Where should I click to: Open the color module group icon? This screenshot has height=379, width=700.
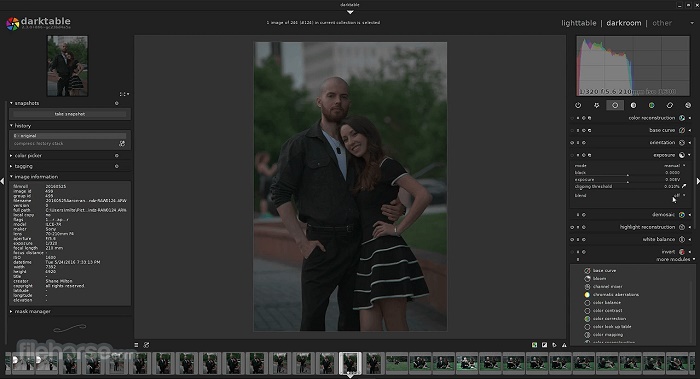click(x=651, y=105)
